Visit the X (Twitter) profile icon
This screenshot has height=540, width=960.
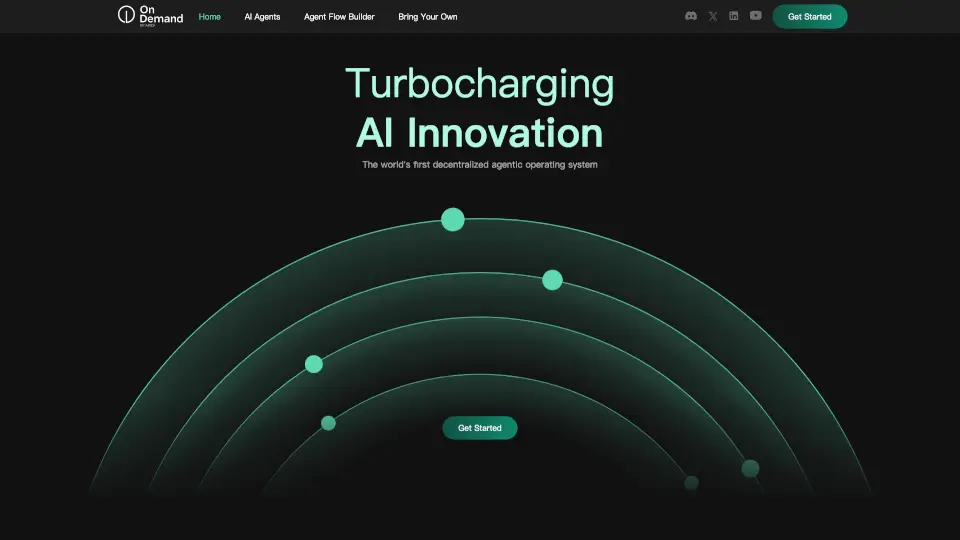point(713,16)
